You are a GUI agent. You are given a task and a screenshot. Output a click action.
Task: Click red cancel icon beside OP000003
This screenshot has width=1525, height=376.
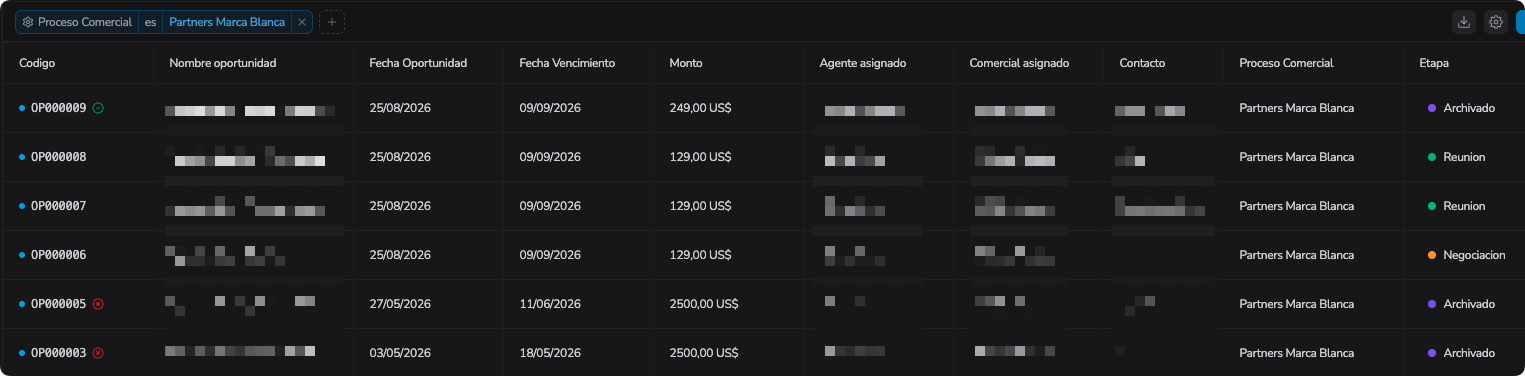pyautogui.click(x=98, y=353)
